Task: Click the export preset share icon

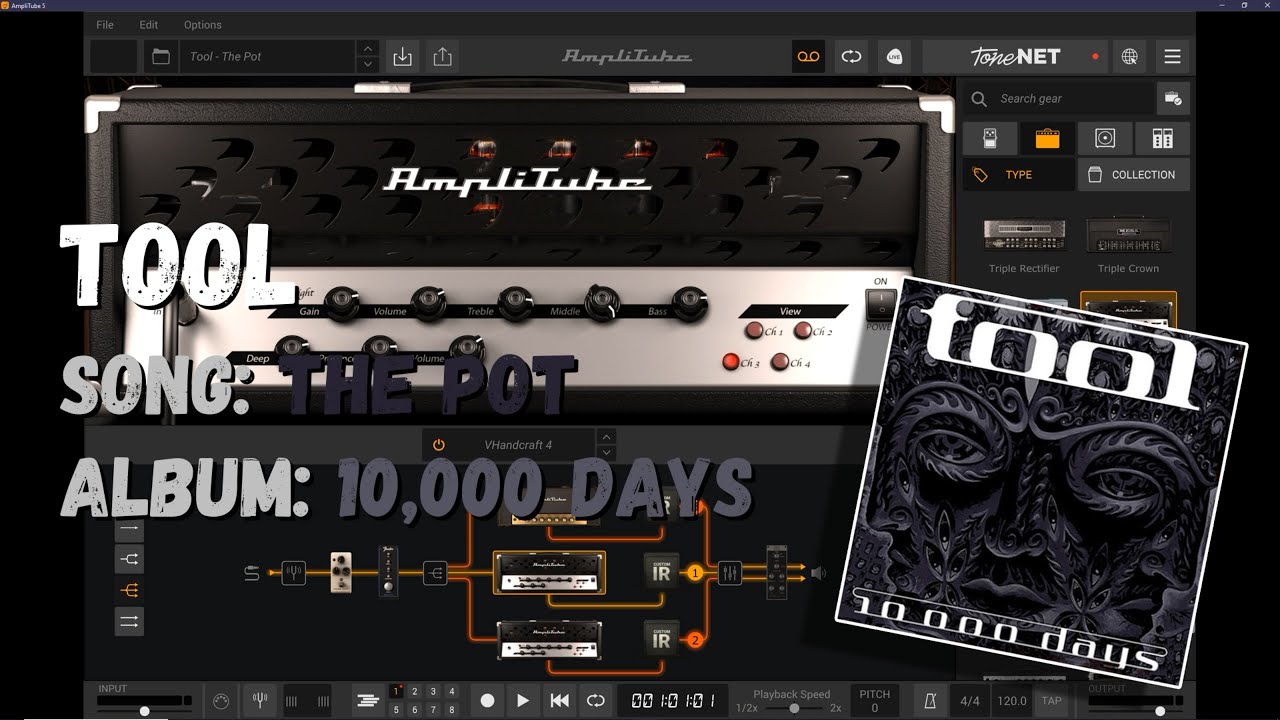Action: (x=442, y=57)
